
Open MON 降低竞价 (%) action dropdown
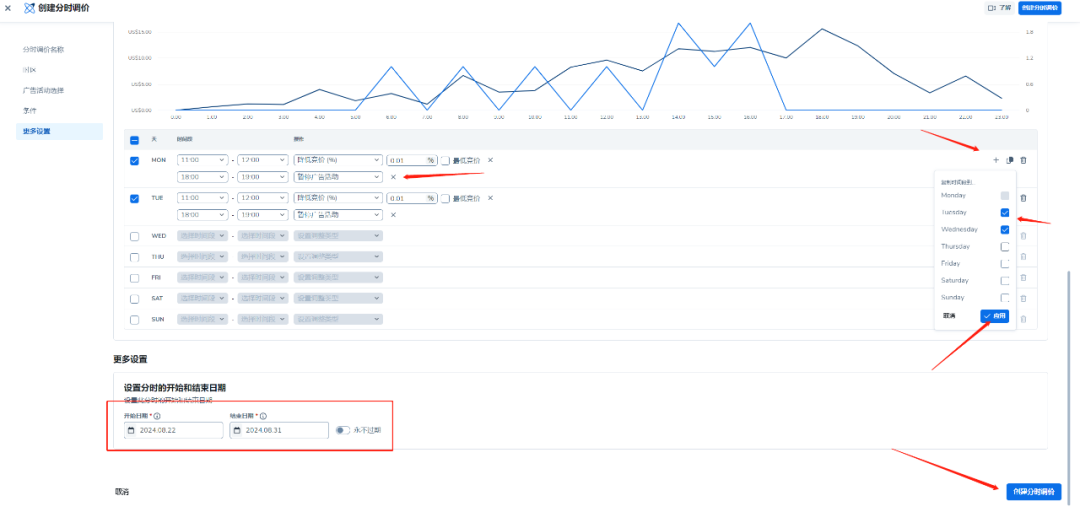338,160
